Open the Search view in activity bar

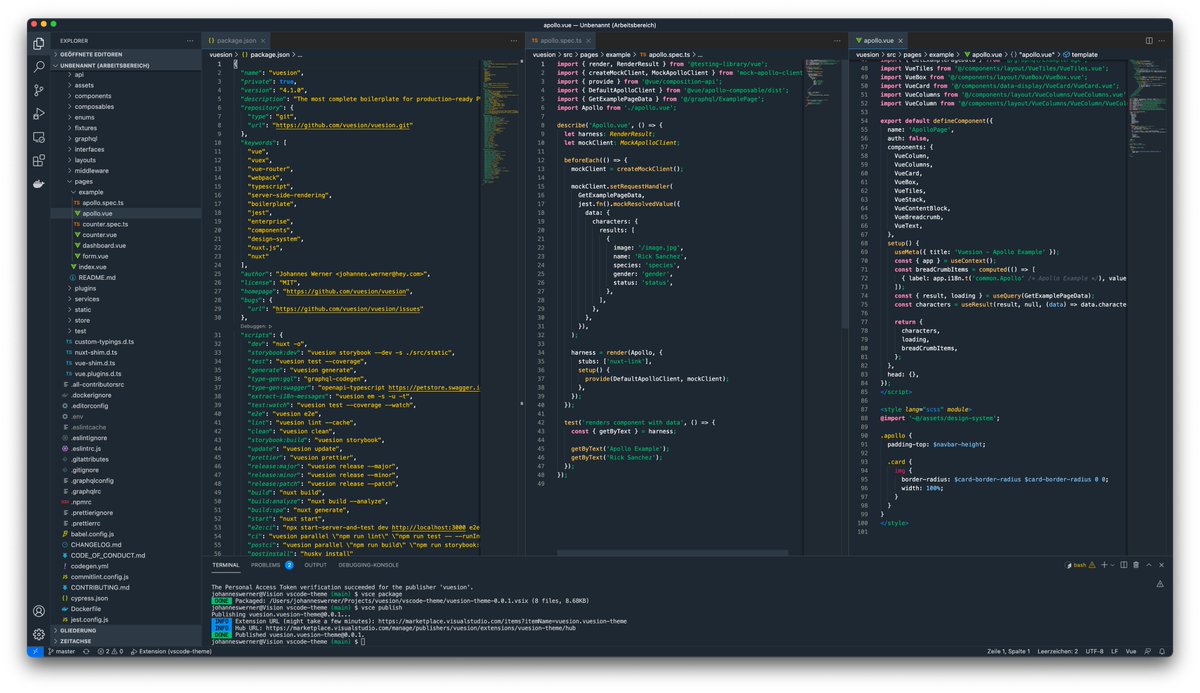pyautogui.click(x=39, y=66)
